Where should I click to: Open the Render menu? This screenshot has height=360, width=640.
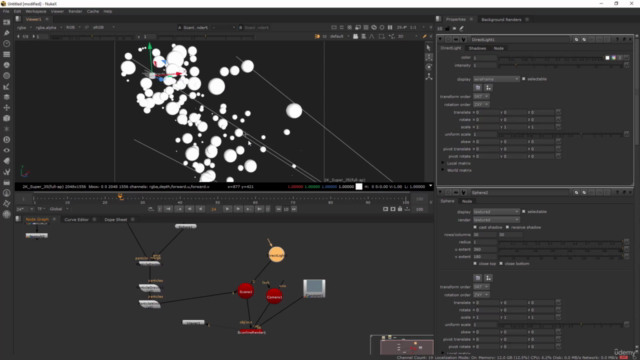[x=75, y=11]
